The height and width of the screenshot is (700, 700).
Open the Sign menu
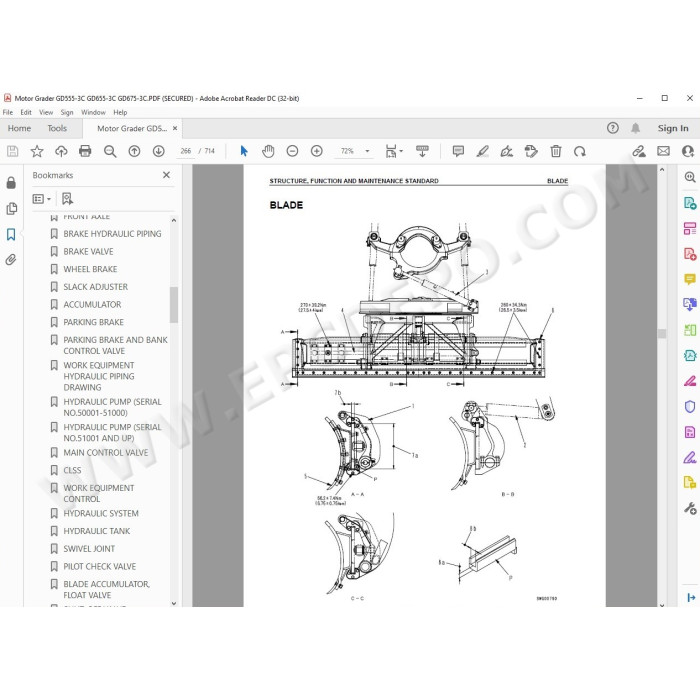(x=67, y=112)
